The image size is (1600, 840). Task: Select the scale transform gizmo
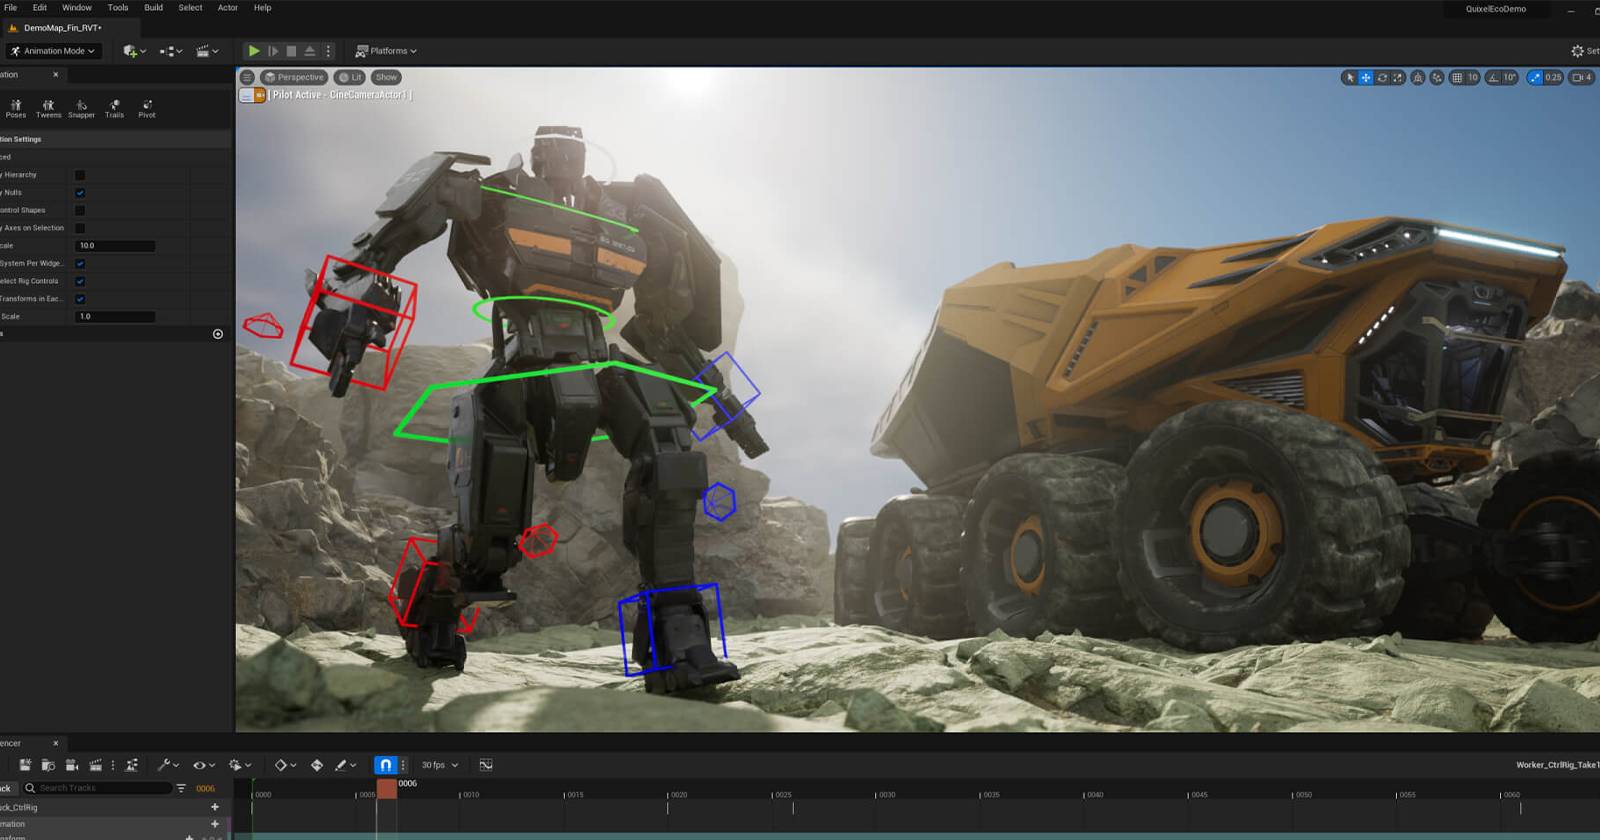[1398, 77]
